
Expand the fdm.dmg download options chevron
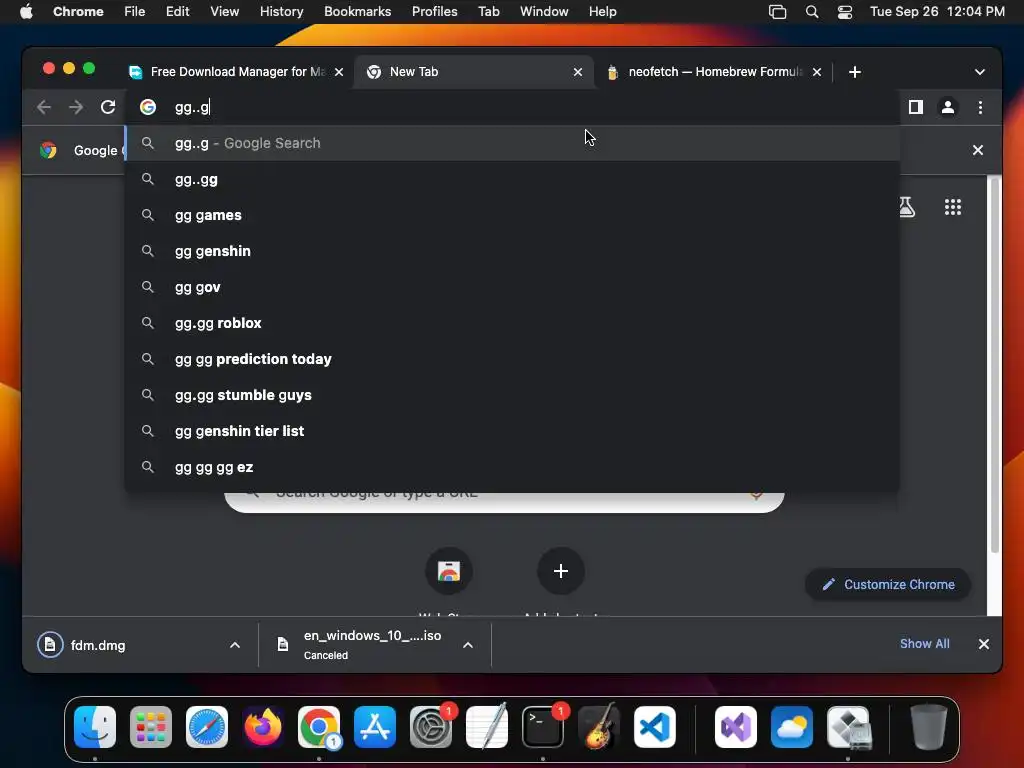pos(235,645)
